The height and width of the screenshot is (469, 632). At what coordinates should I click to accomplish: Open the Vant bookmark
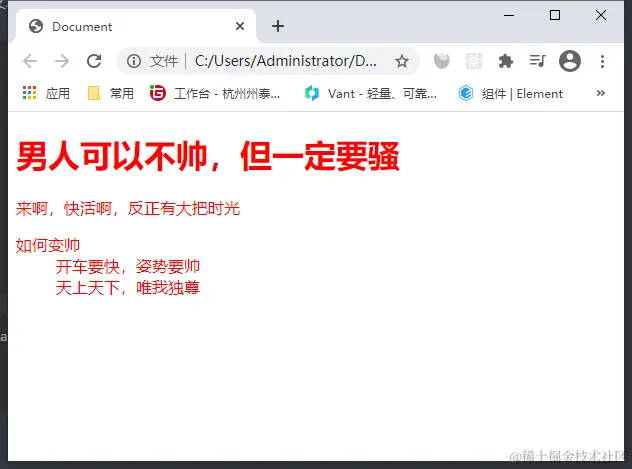[x=370, y=93]
